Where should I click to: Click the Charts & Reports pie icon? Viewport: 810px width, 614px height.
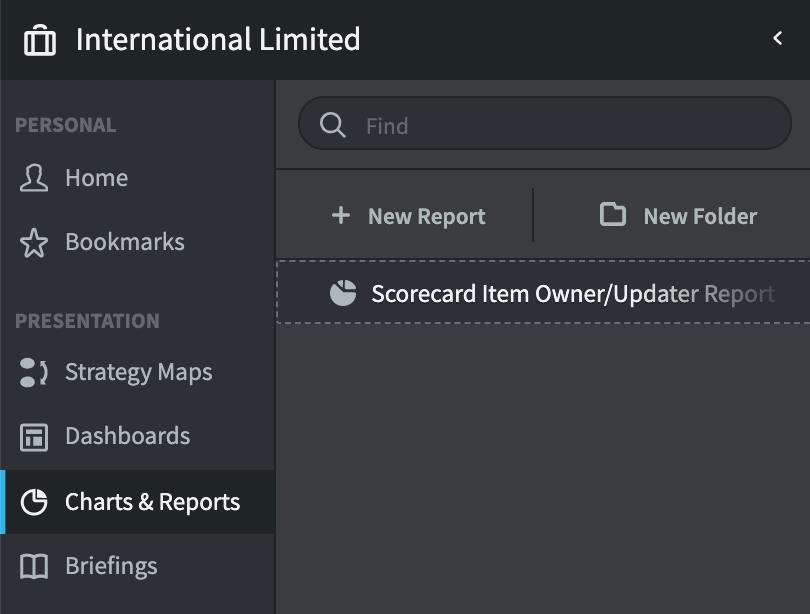tap(34, 502)
